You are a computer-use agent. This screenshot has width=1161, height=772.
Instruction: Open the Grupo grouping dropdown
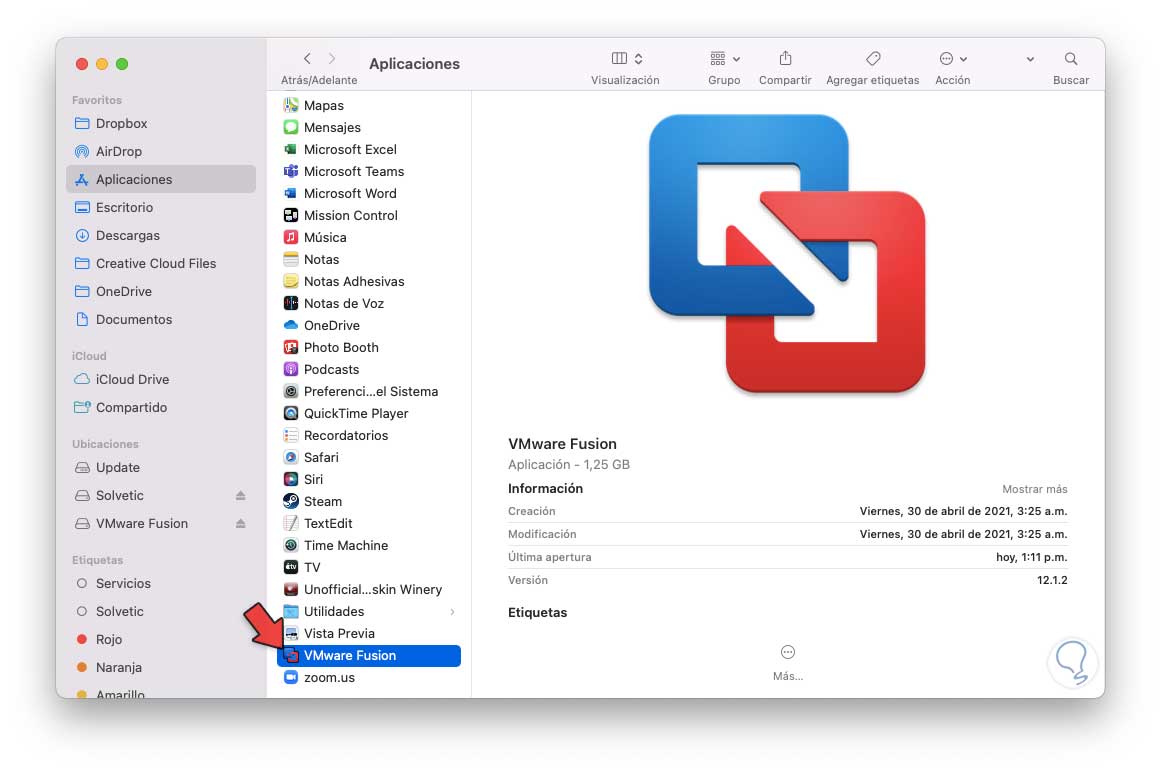point(725,58)
